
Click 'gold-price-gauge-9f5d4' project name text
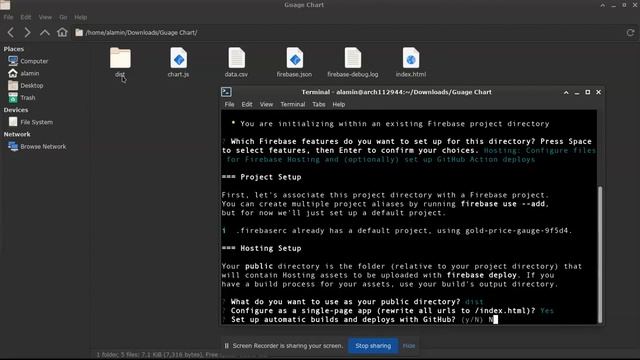[517, 231]
